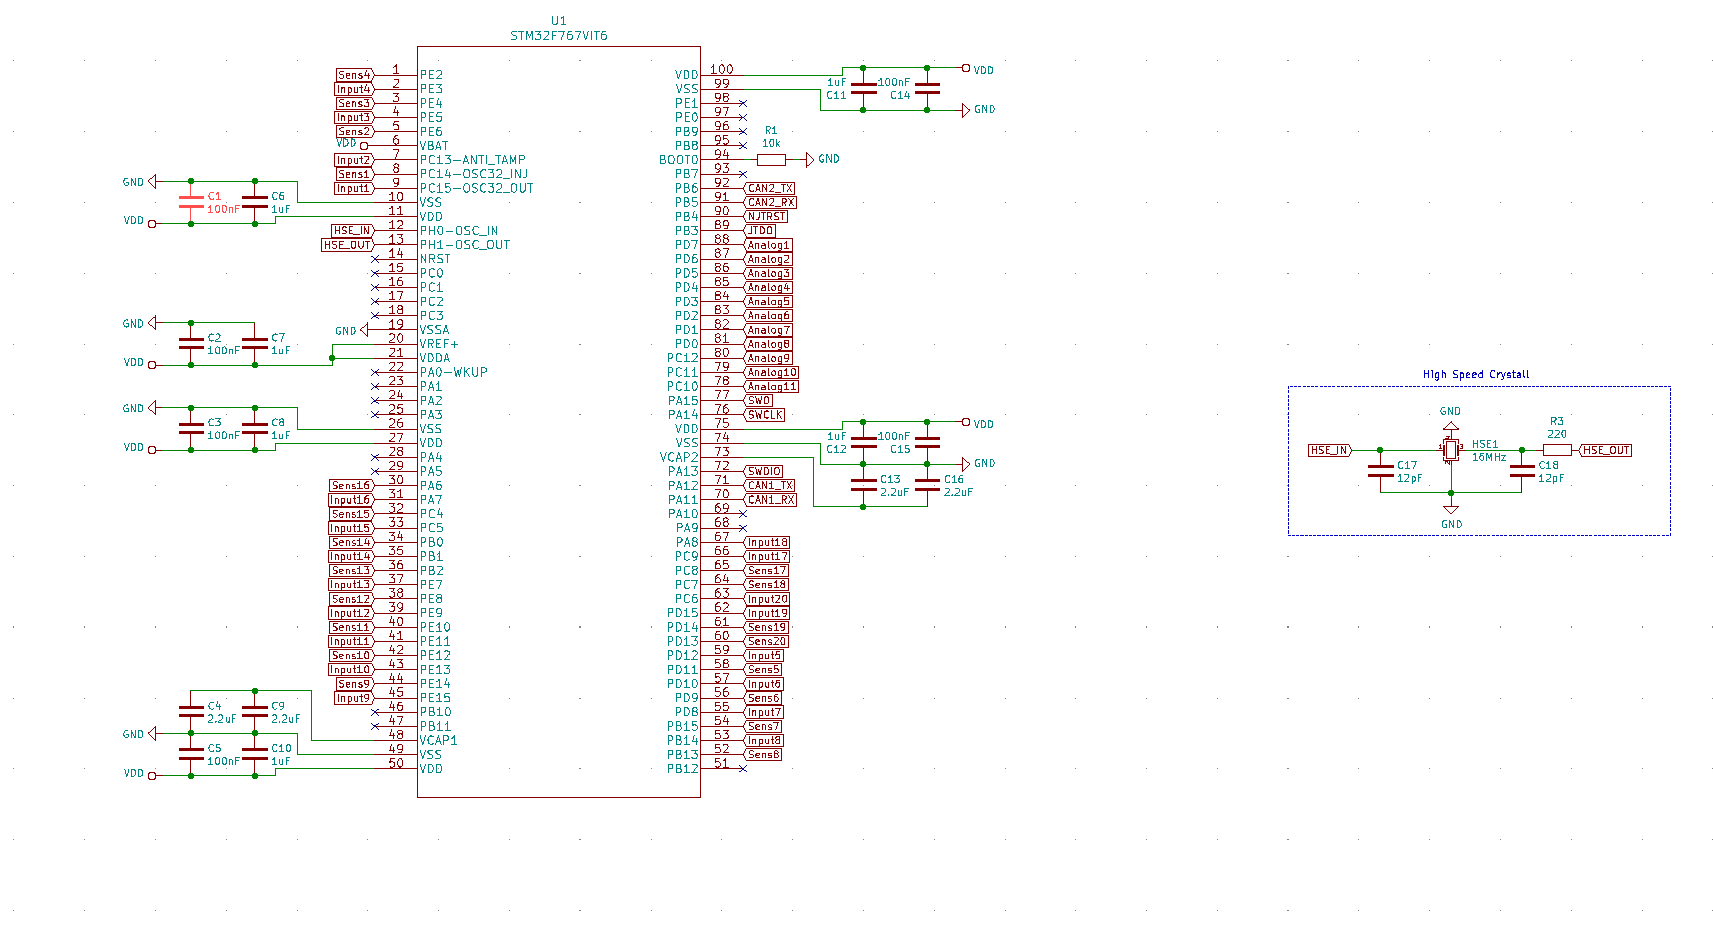Screen dimensions: 1713x948
Task: Select the CAN1_RX net label
Action: coord(770,499)
